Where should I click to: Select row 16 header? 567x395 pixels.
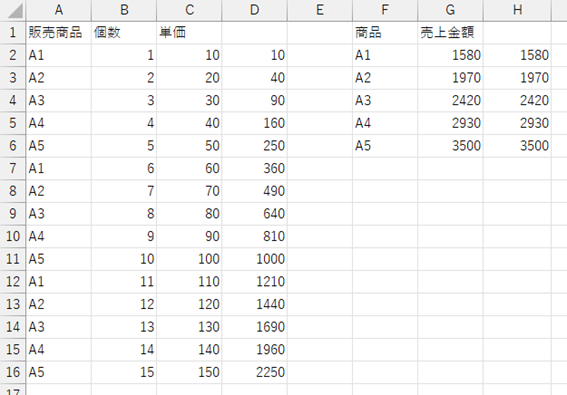pyautogui.click(x=13, y=372)
